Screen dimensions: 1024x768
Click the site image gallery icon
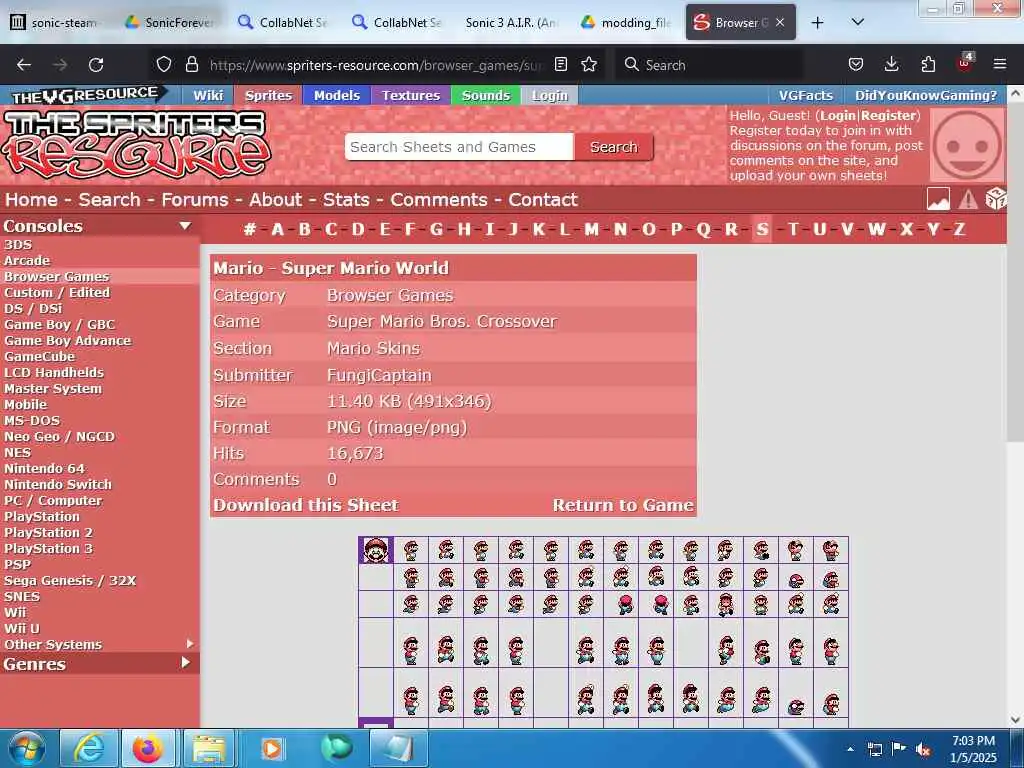click(x=938, y=199)
